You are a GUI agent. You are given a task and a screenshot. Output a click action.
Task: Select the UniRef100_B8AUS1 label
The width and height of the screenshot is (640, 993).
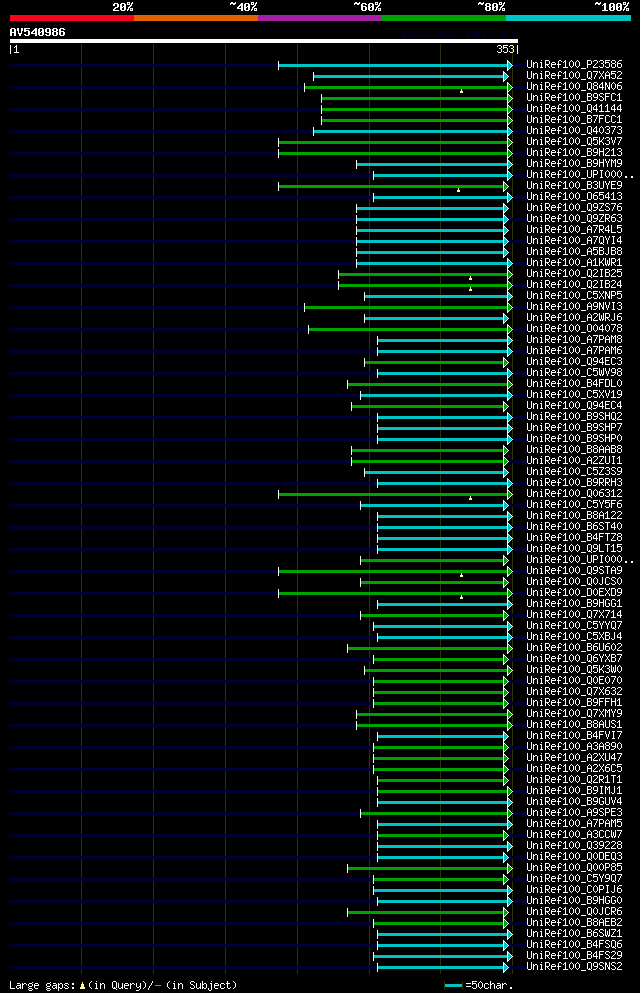point(574,724)
